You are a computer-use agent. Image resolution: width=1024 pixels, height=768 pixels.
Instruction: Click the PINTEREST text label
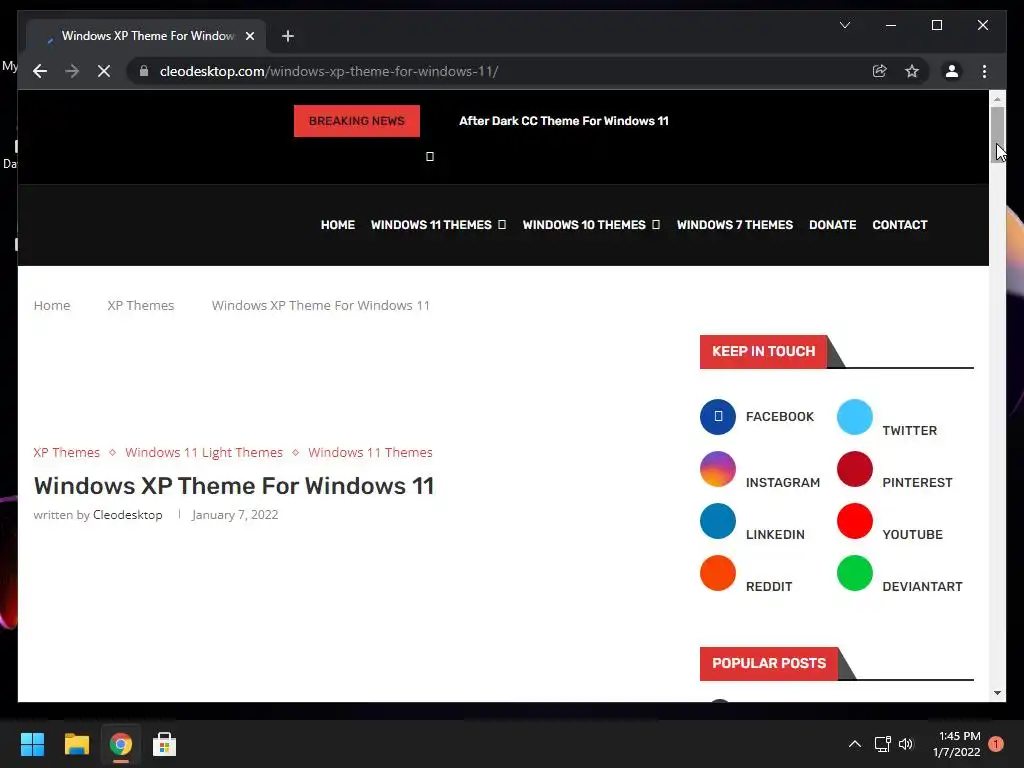[917, 483]
